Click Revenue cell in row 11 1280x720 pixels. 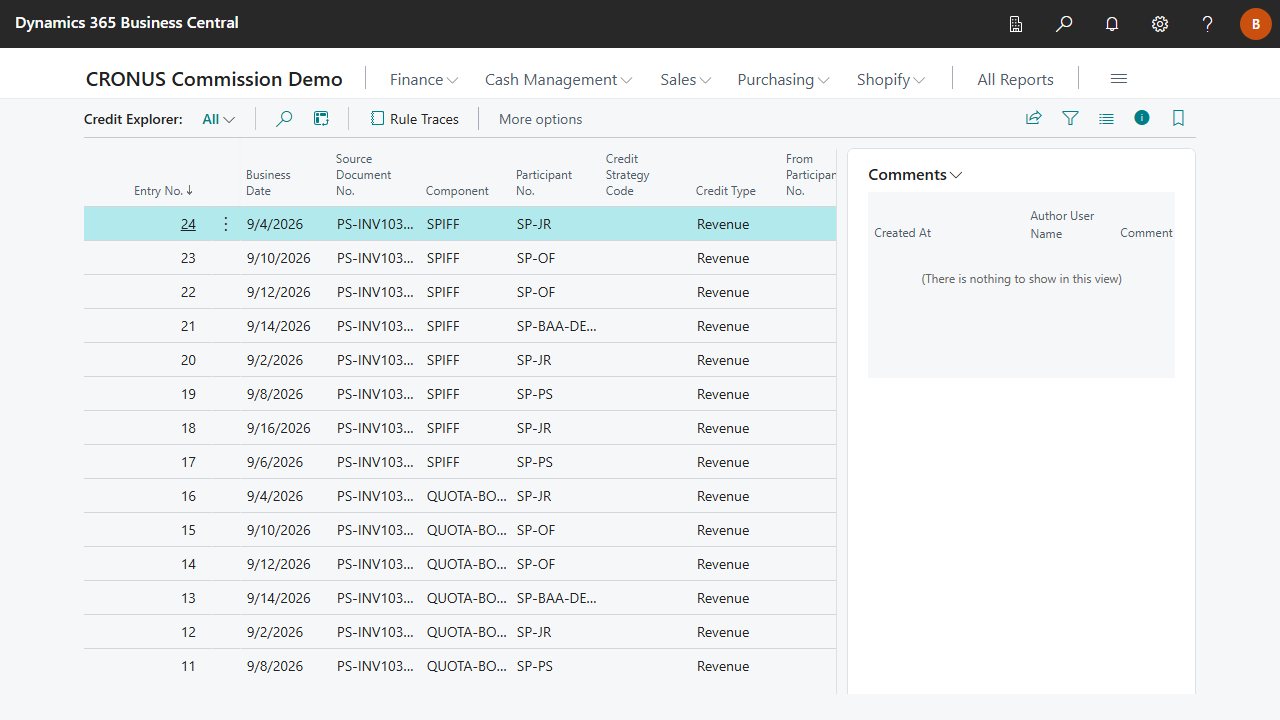tap(723, 666)
